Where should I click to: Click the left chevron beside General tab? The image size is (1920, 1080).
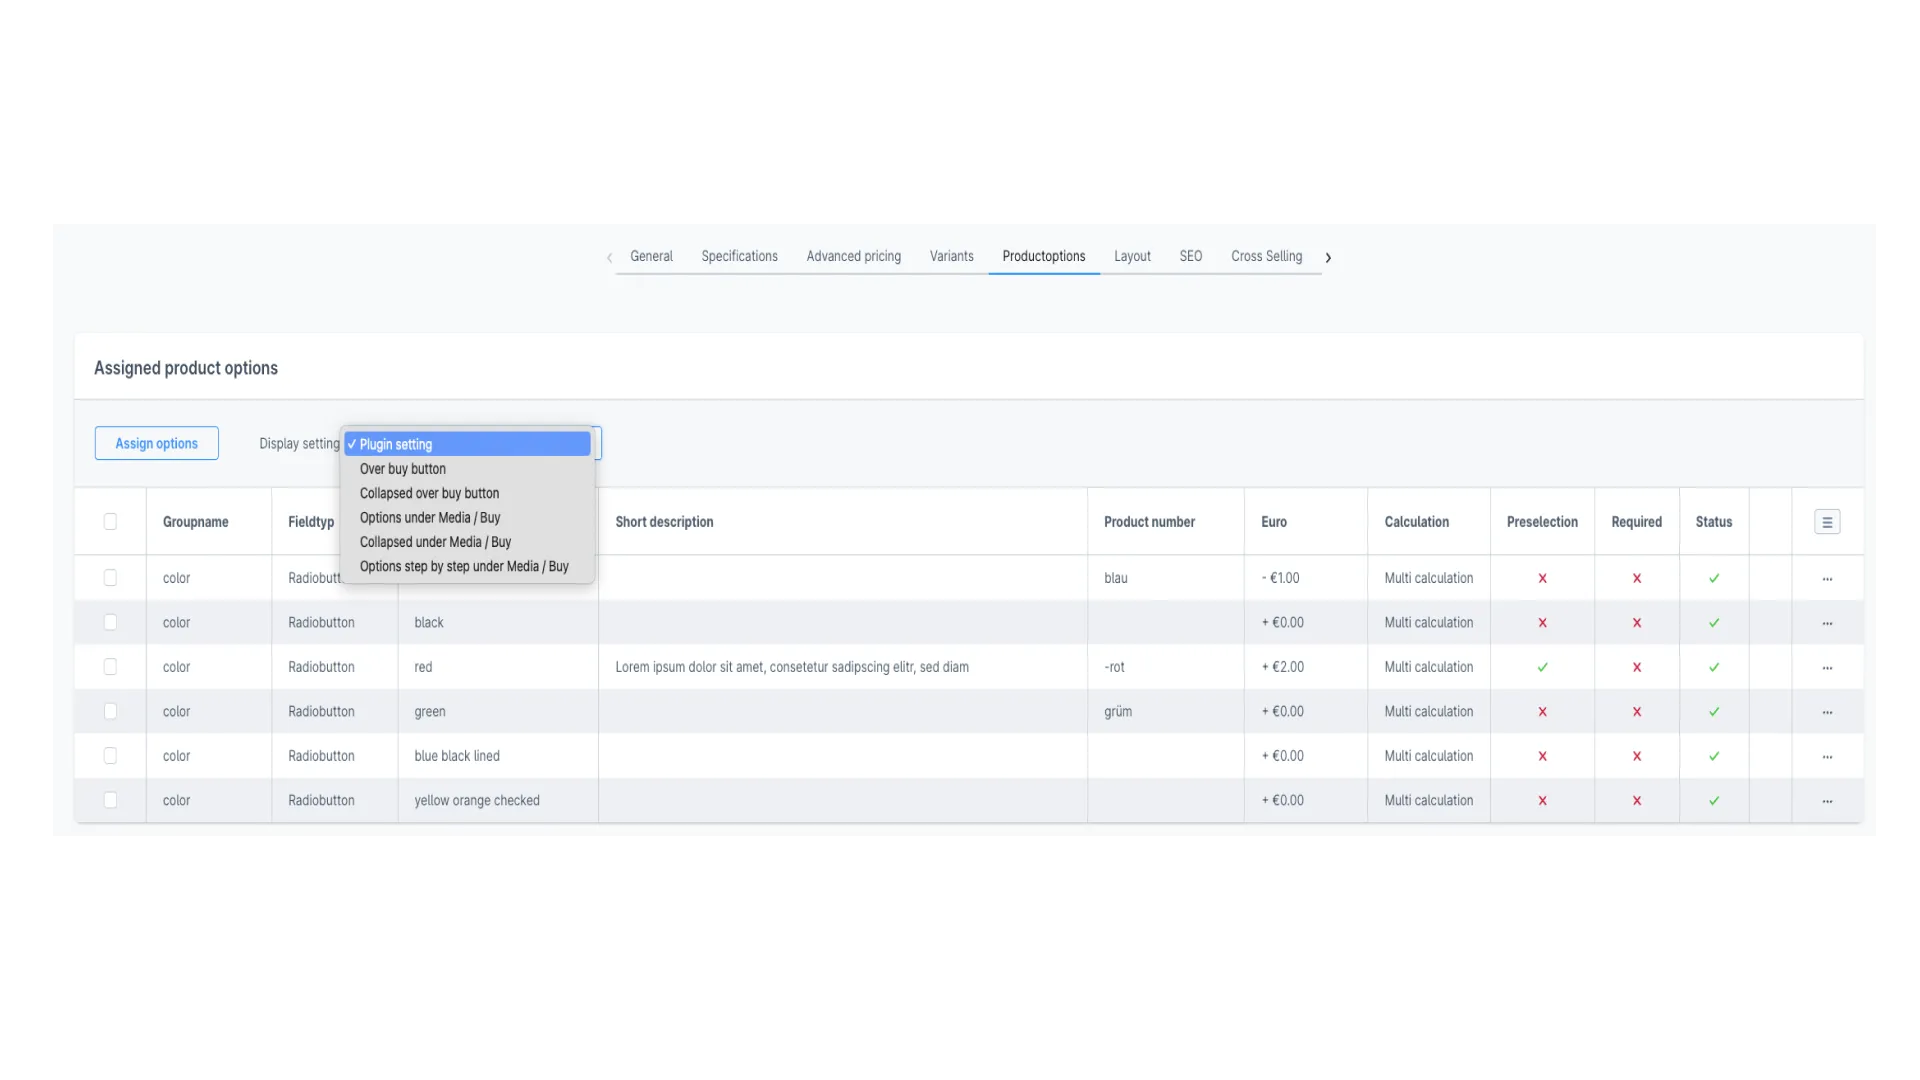click(610, 257)
